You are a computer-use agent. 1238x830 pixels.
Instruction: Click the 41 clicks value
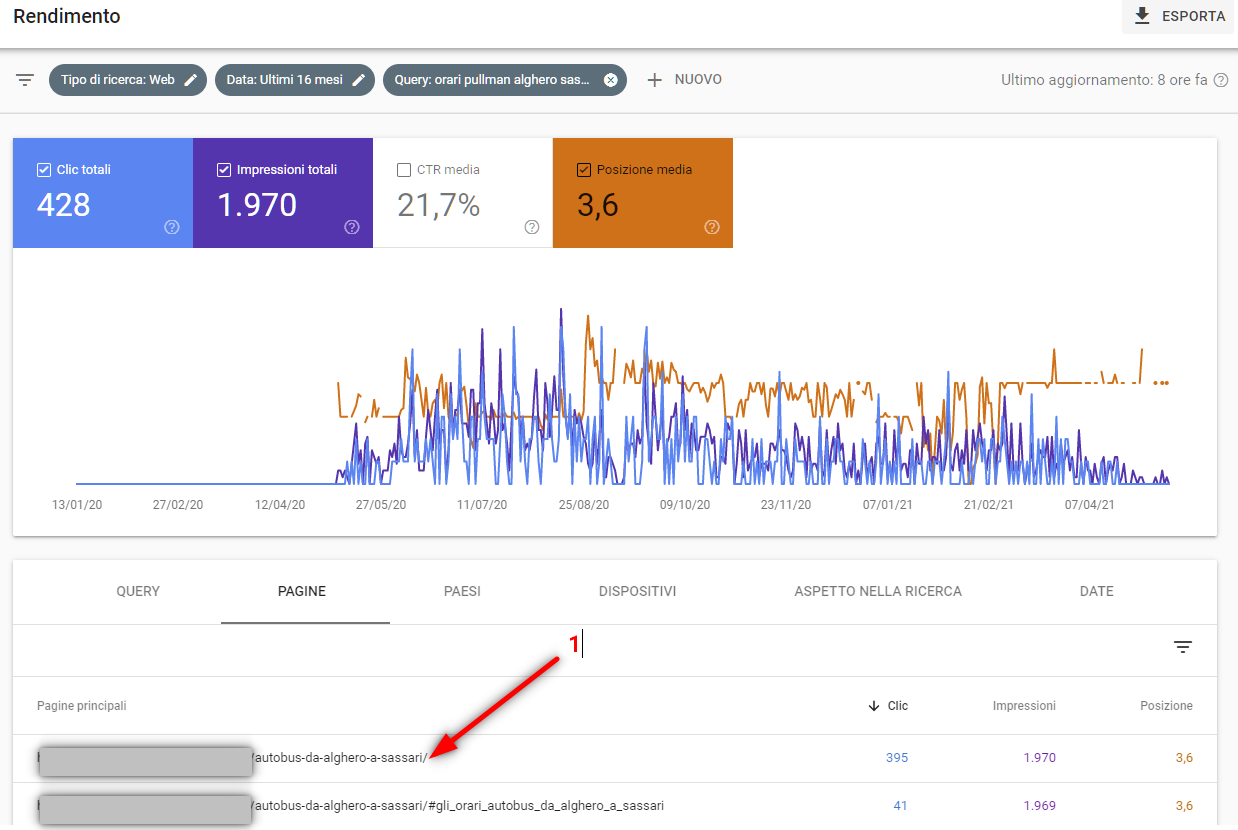point(902,806)
